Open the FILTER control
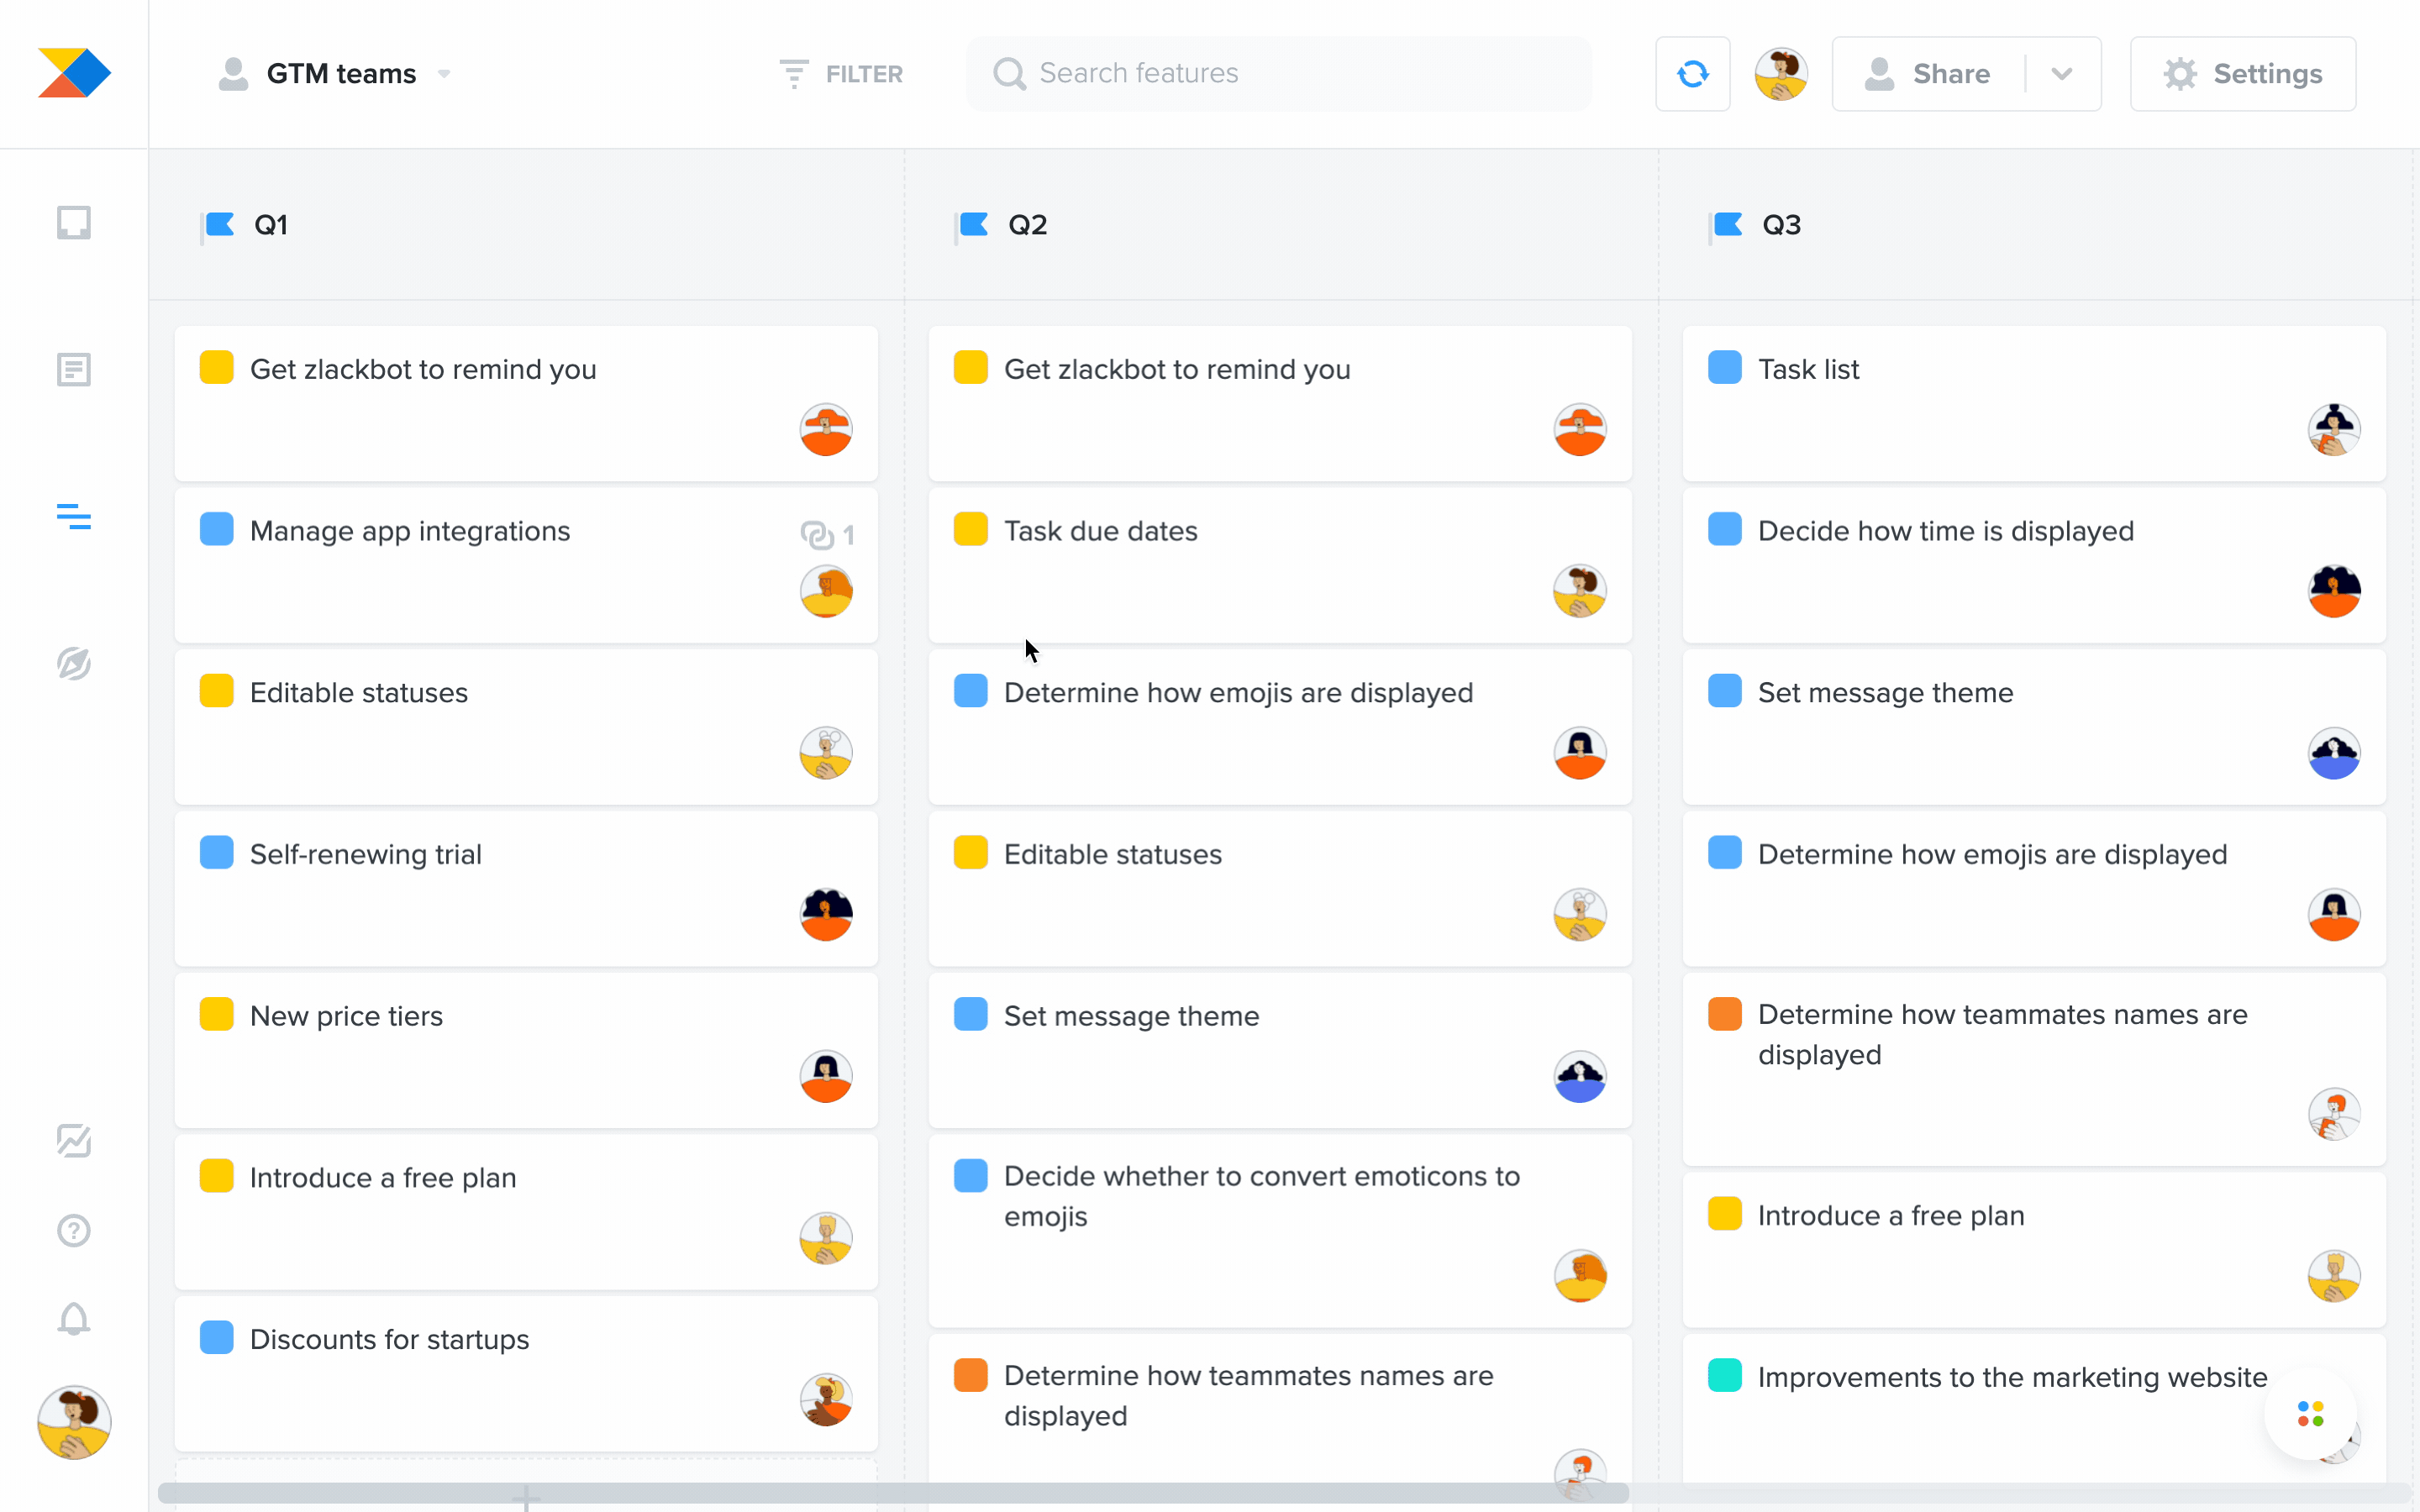 tap(840, 74)
